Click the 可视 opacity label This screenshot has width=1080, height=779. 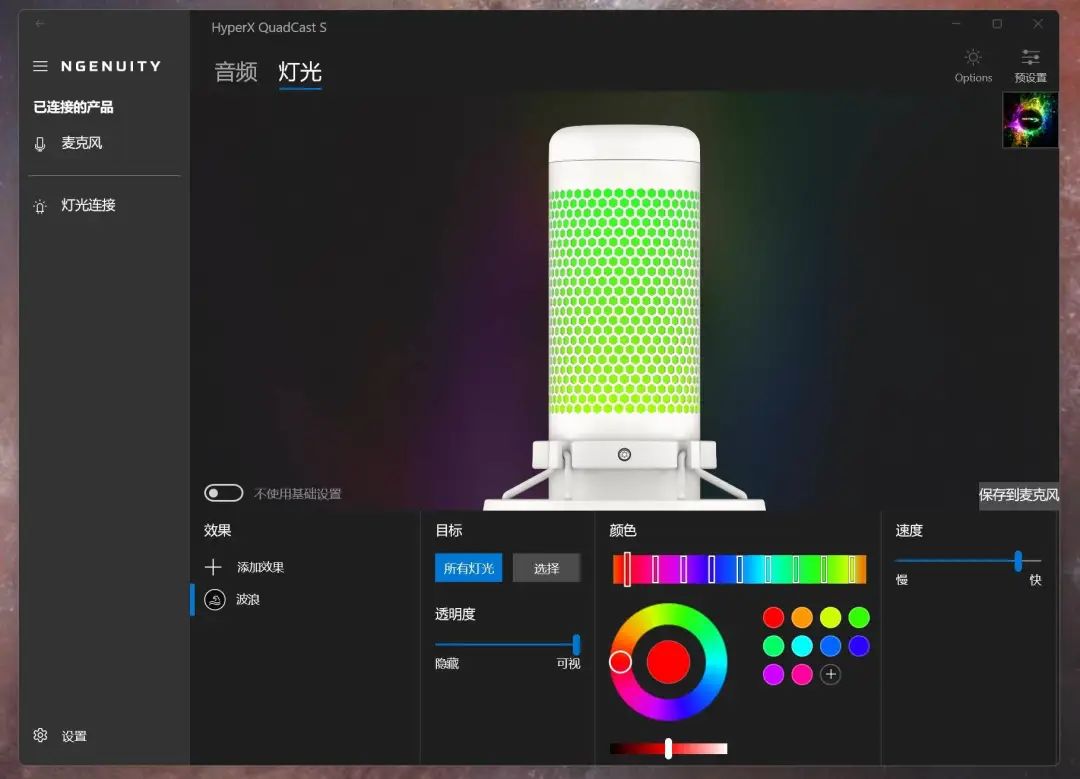pyautogui.click(x=568, y=663)
